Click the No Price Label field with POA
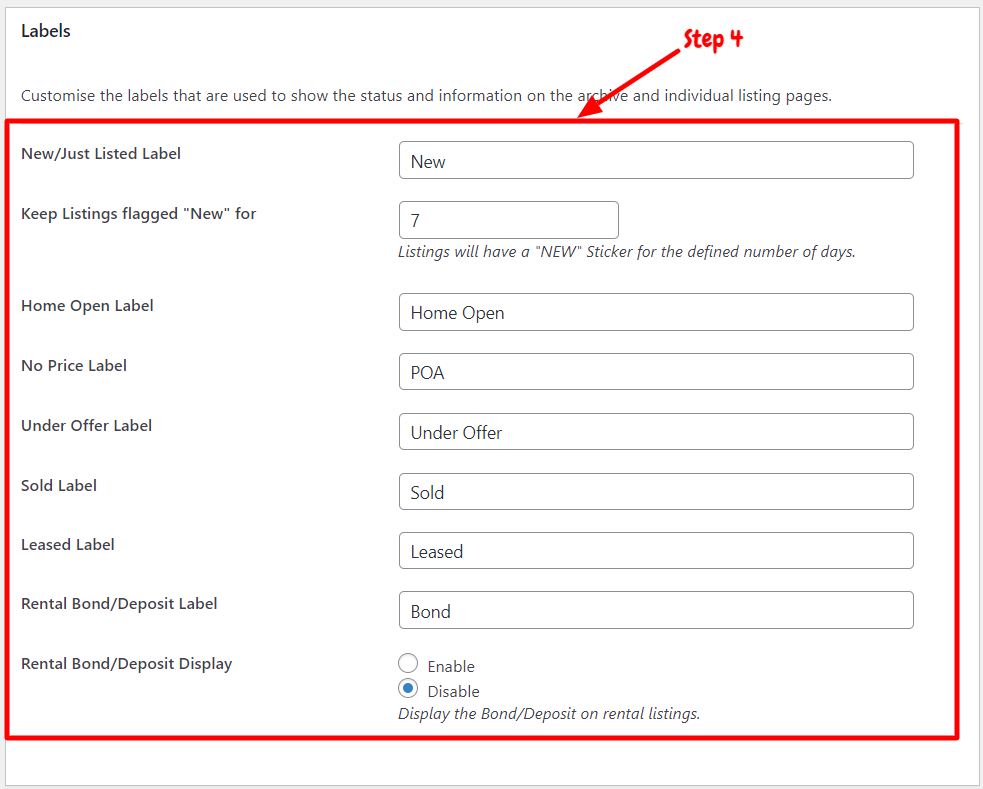This screenshot has width=983, height=789. click(x=656, y=372)
